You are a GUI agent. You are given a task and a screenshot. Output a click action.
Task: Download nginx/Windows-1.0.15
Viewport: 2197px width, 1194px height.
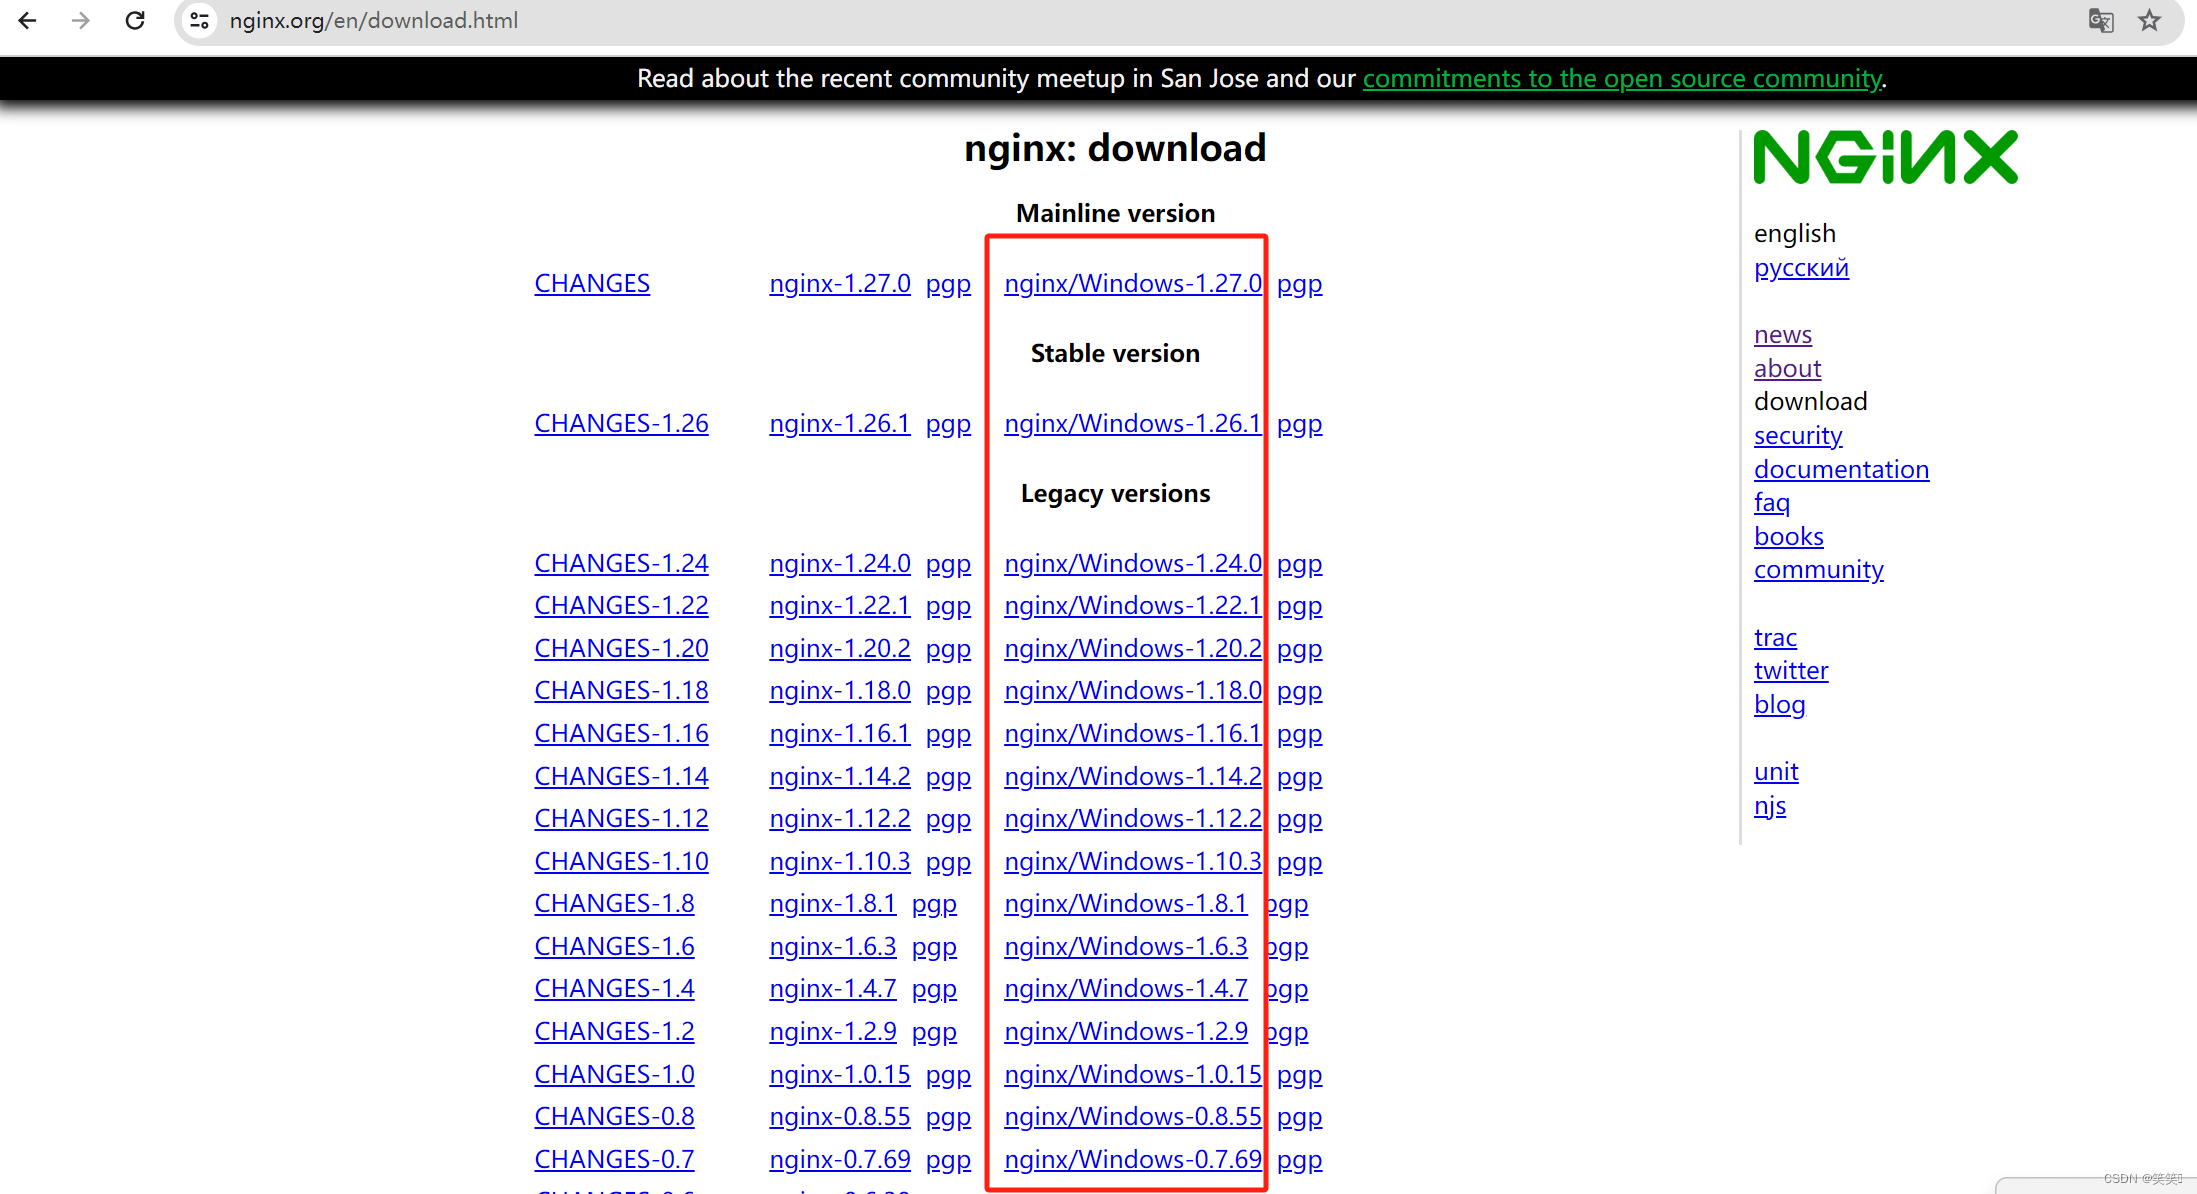[x=1133, y=1074]
